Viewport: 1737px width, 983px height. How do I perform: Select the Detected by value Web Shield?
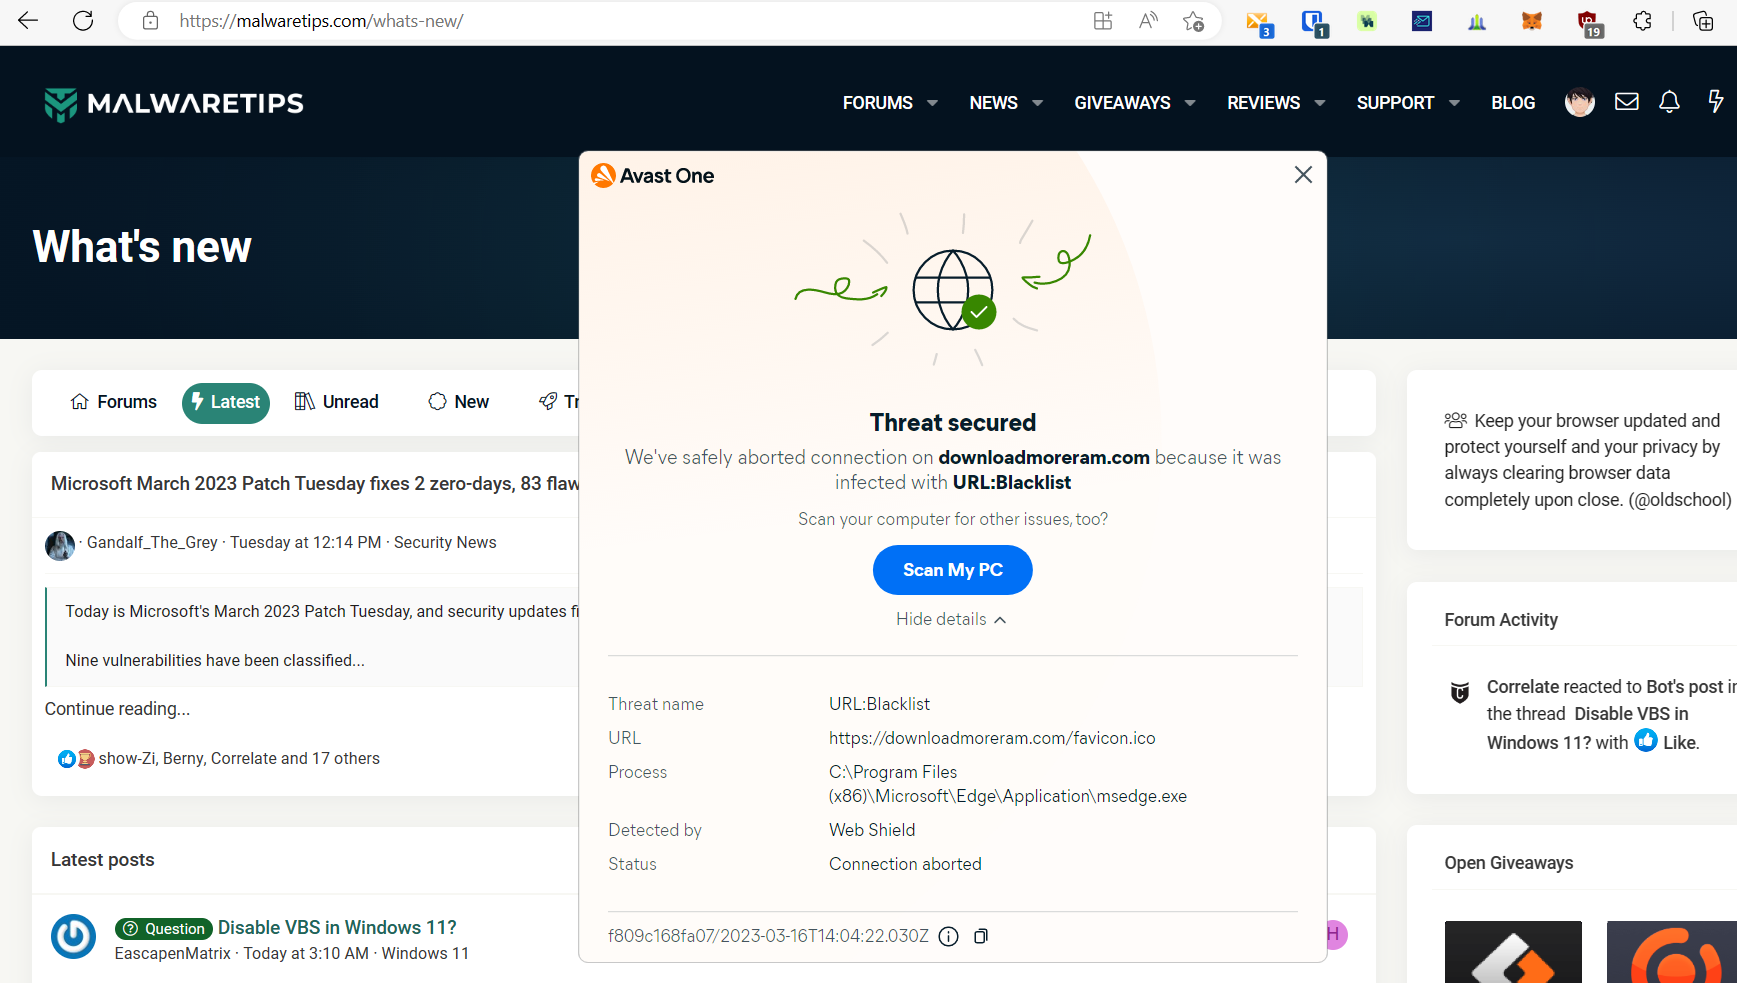pos(872,830)
